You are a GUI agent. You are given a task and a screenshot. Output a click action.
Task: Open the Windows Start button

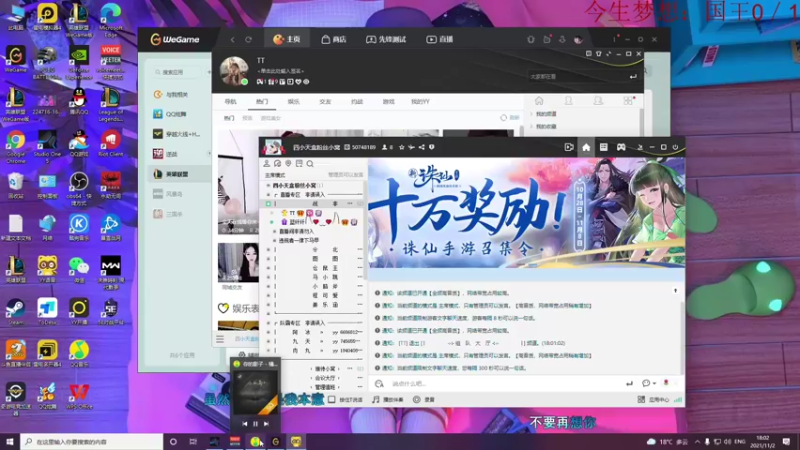pyautogui.click(x=10, y=441)
